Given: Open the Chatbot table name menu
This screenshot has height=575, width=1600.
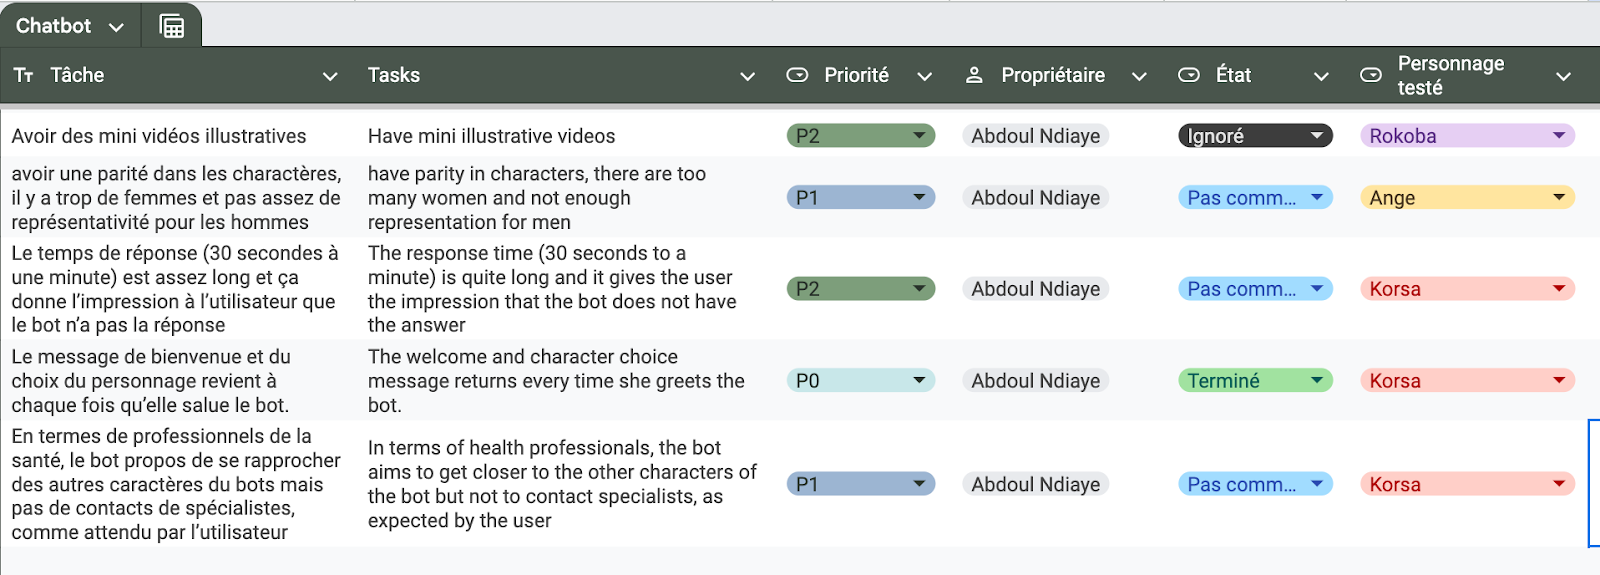Looking at the screenshot, I should (x=116, y=27).
